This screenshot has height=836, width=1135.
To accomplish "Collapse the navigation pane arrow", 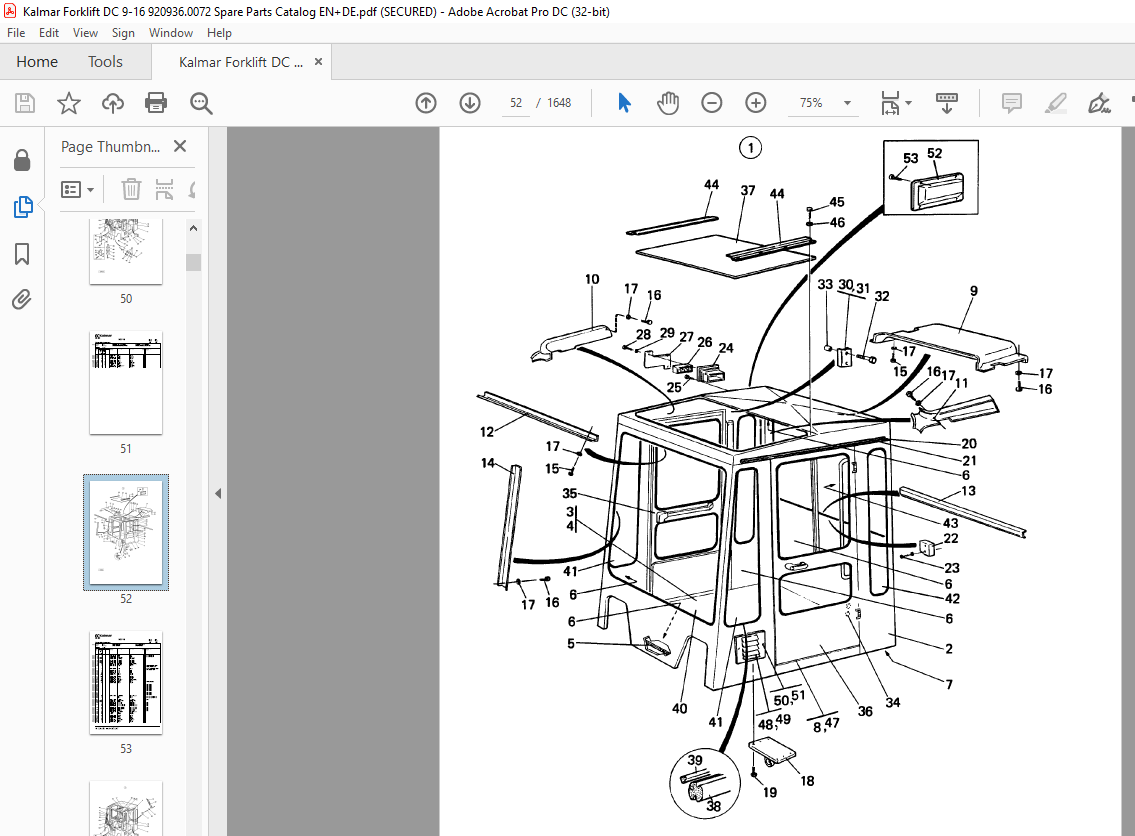I will click(218, 494).
